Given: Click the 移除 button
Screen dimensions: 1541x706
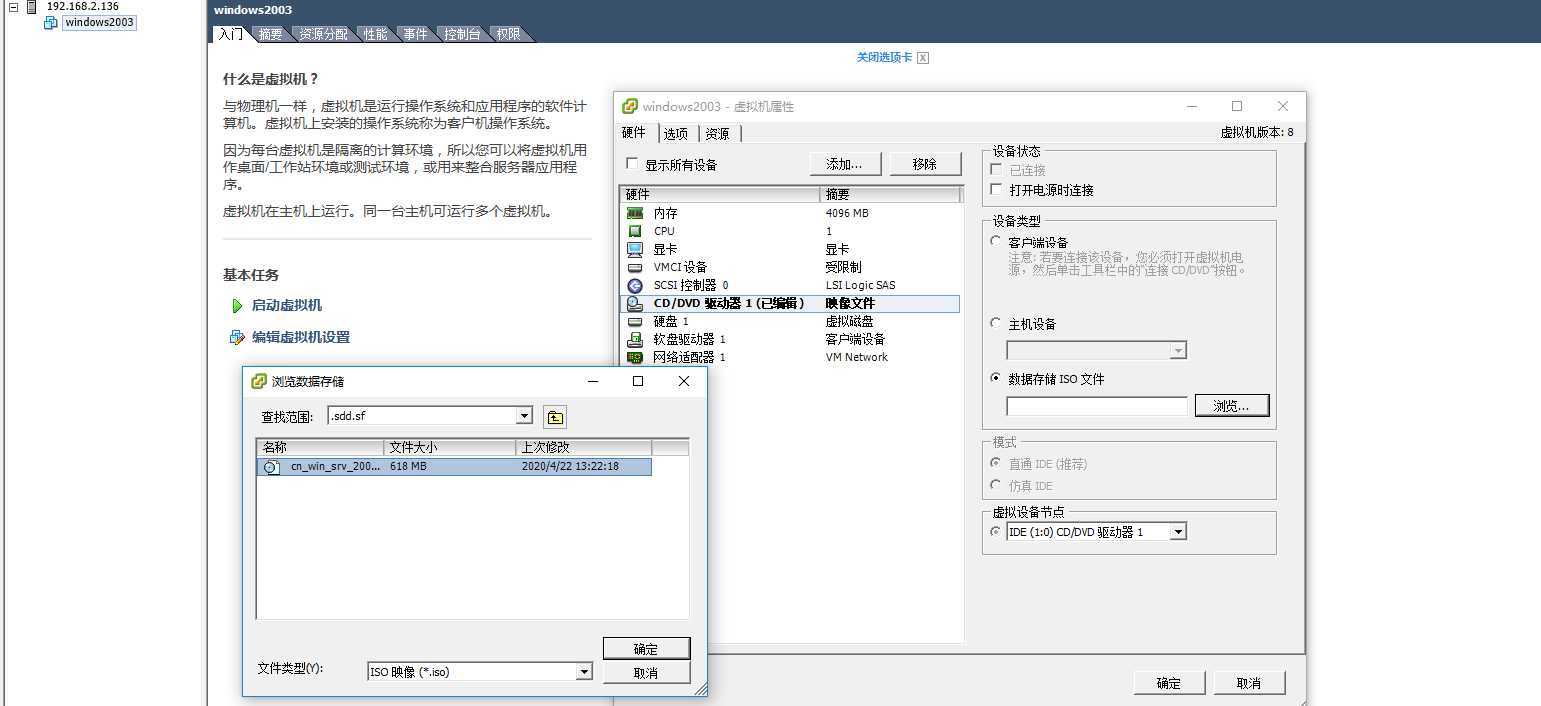Looking at the screenshot, I should tap(925, 164).
